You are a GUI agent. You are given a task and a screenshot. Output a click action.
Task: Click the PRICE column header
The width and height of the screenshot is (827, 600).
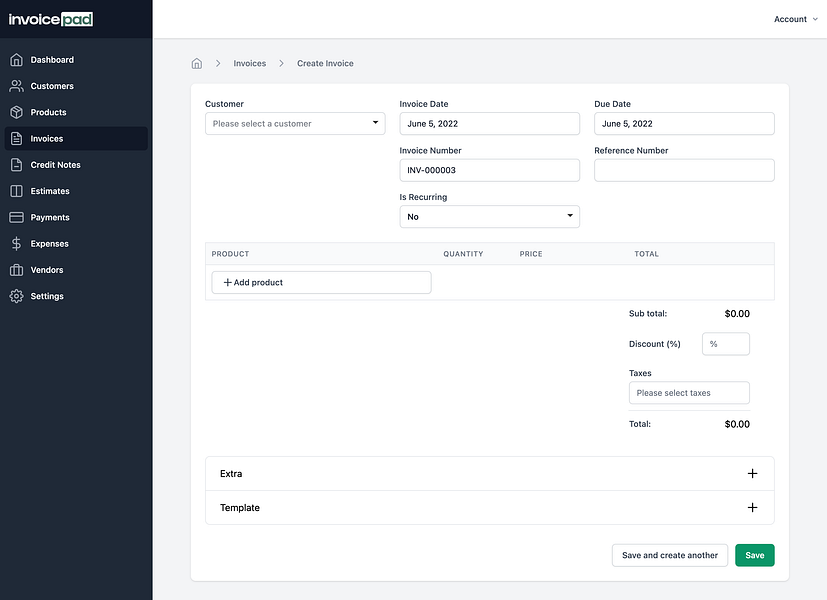click(531, 254)
